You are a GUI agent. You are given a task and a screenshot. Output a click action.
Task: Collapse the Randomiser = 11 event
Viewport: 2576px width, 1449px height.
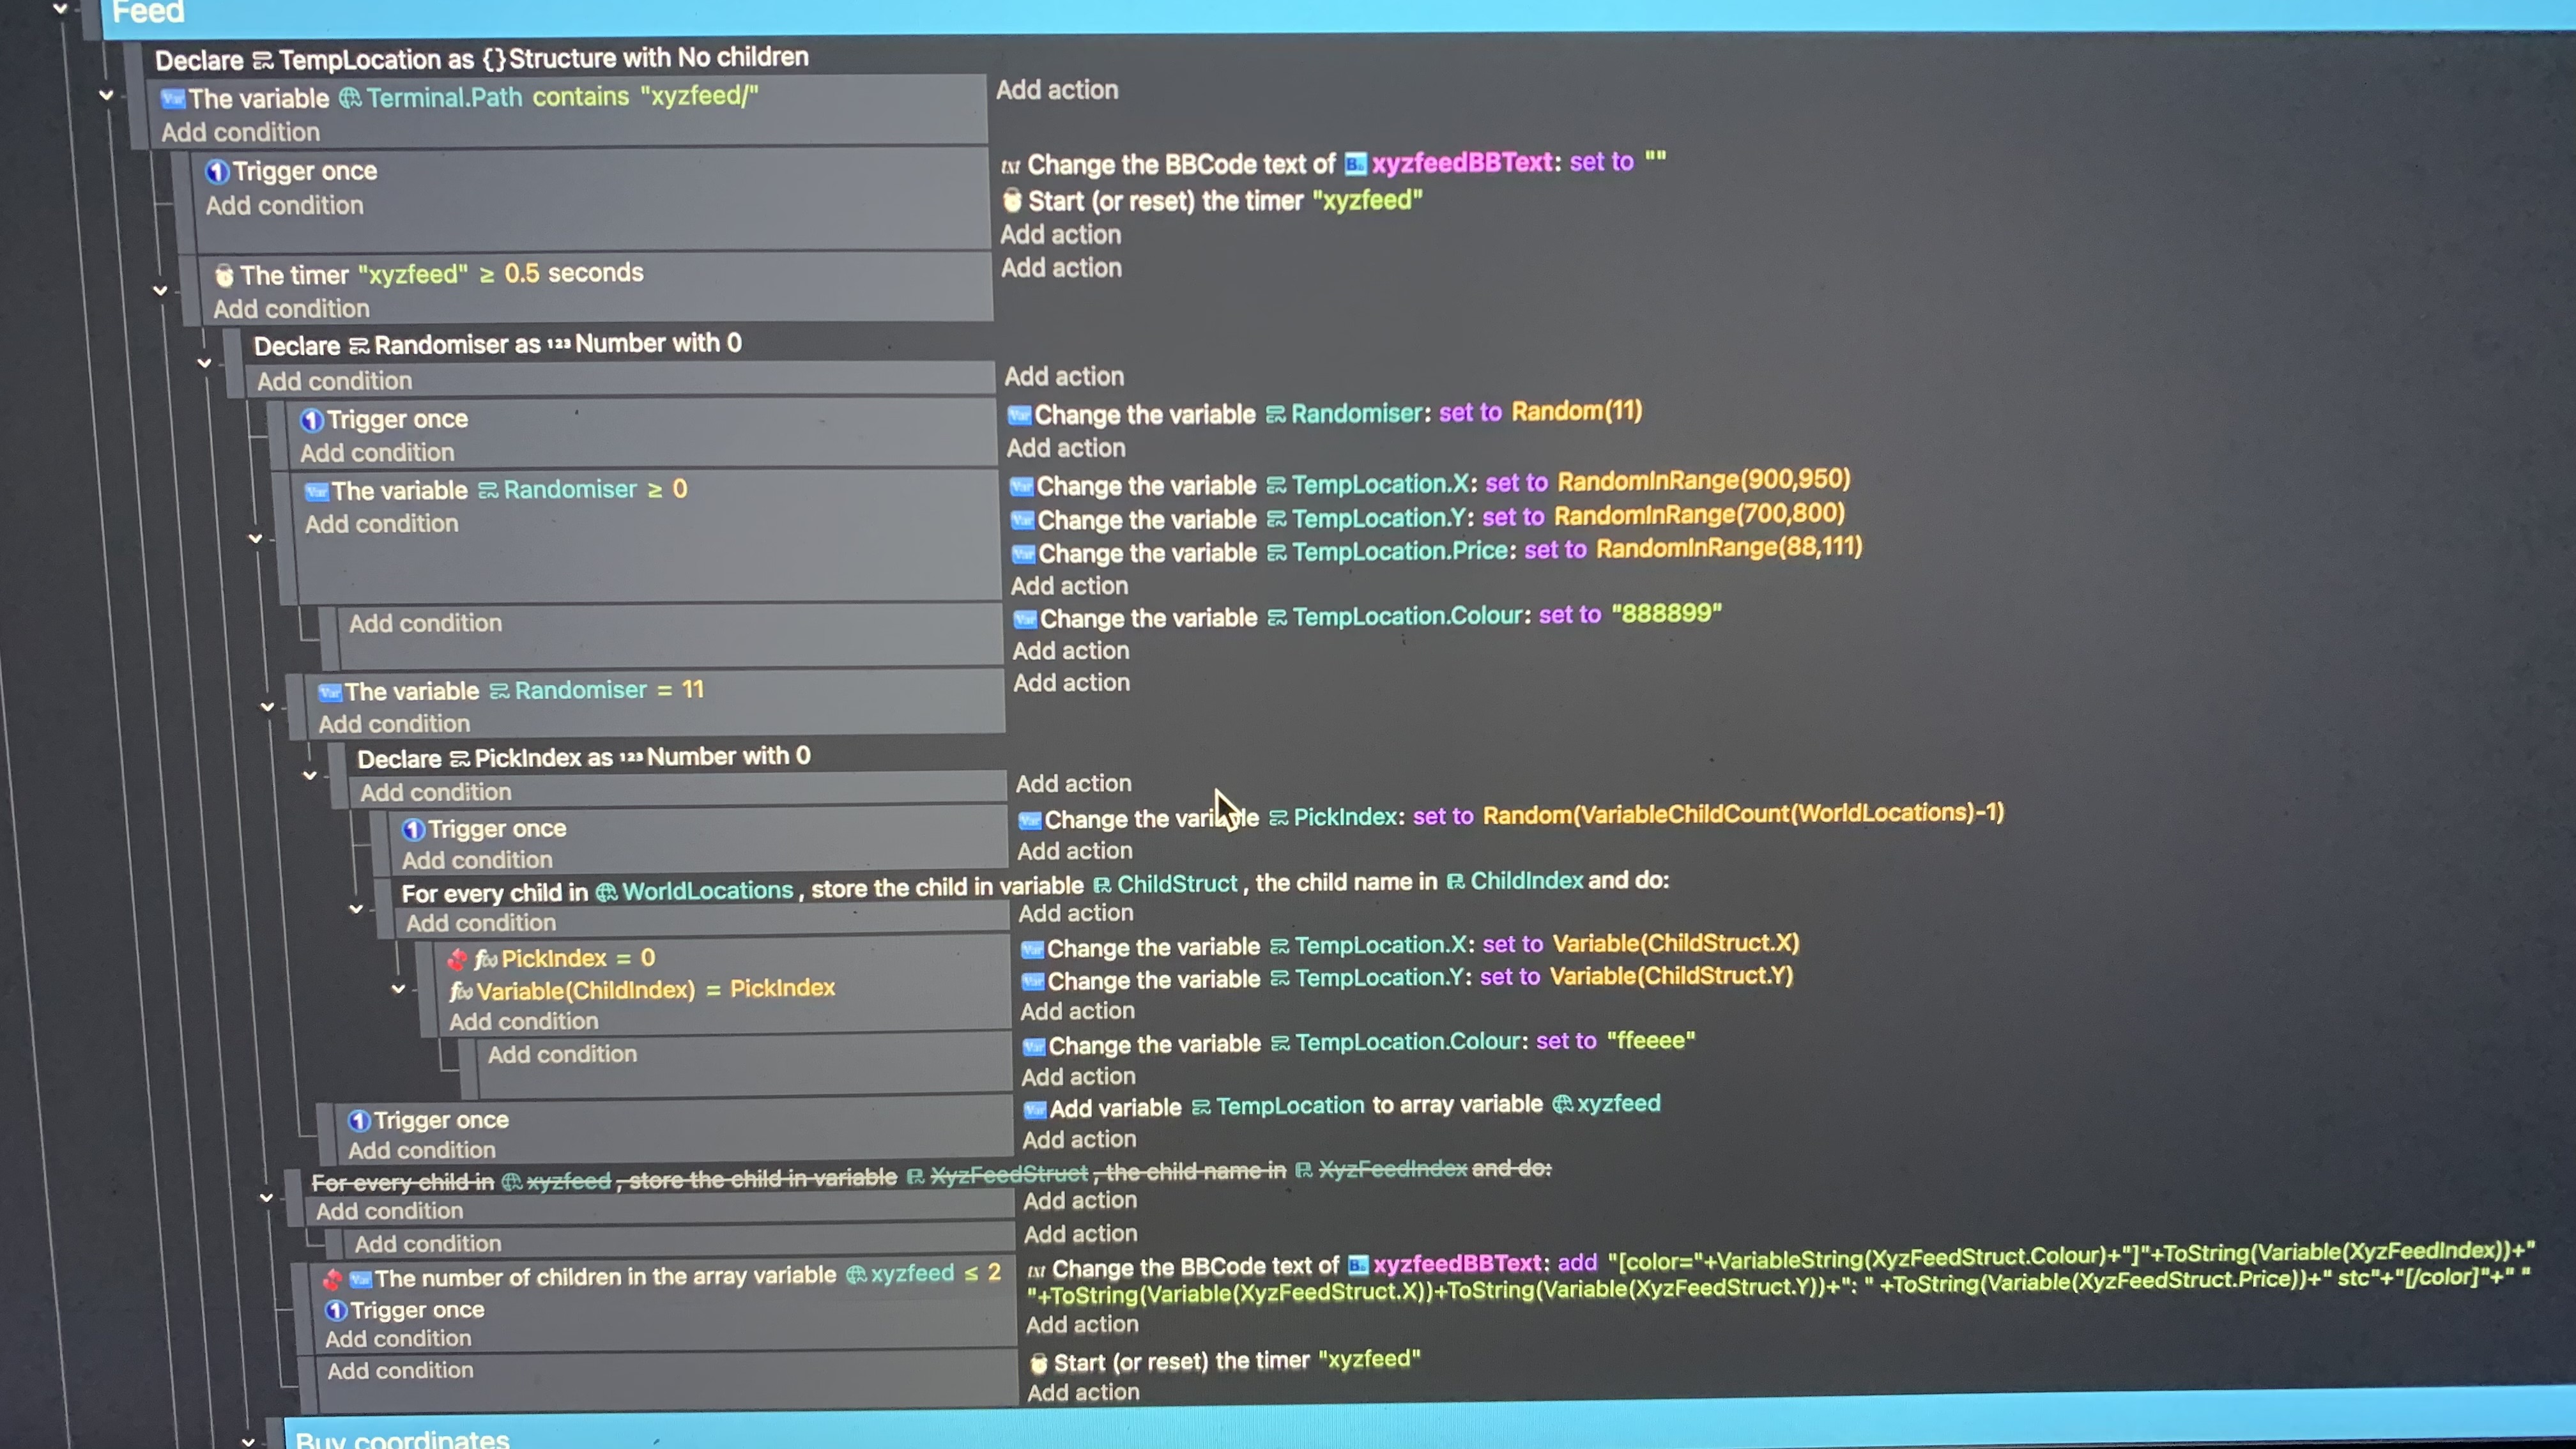coord(267,707)
